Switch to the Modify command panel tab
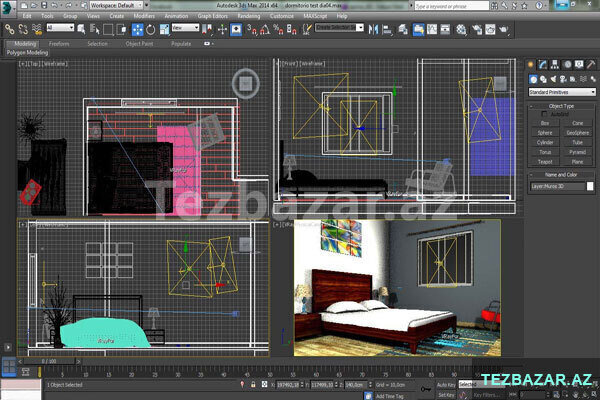 click(543, 65)
